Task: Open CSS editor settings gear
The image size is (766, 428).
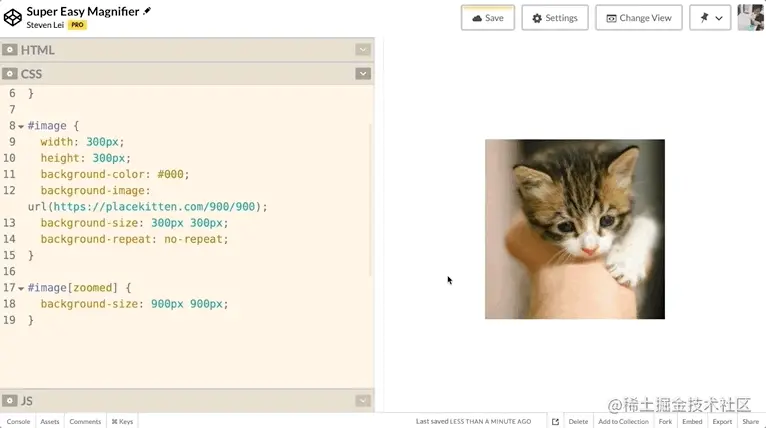Action: (9, 74)
